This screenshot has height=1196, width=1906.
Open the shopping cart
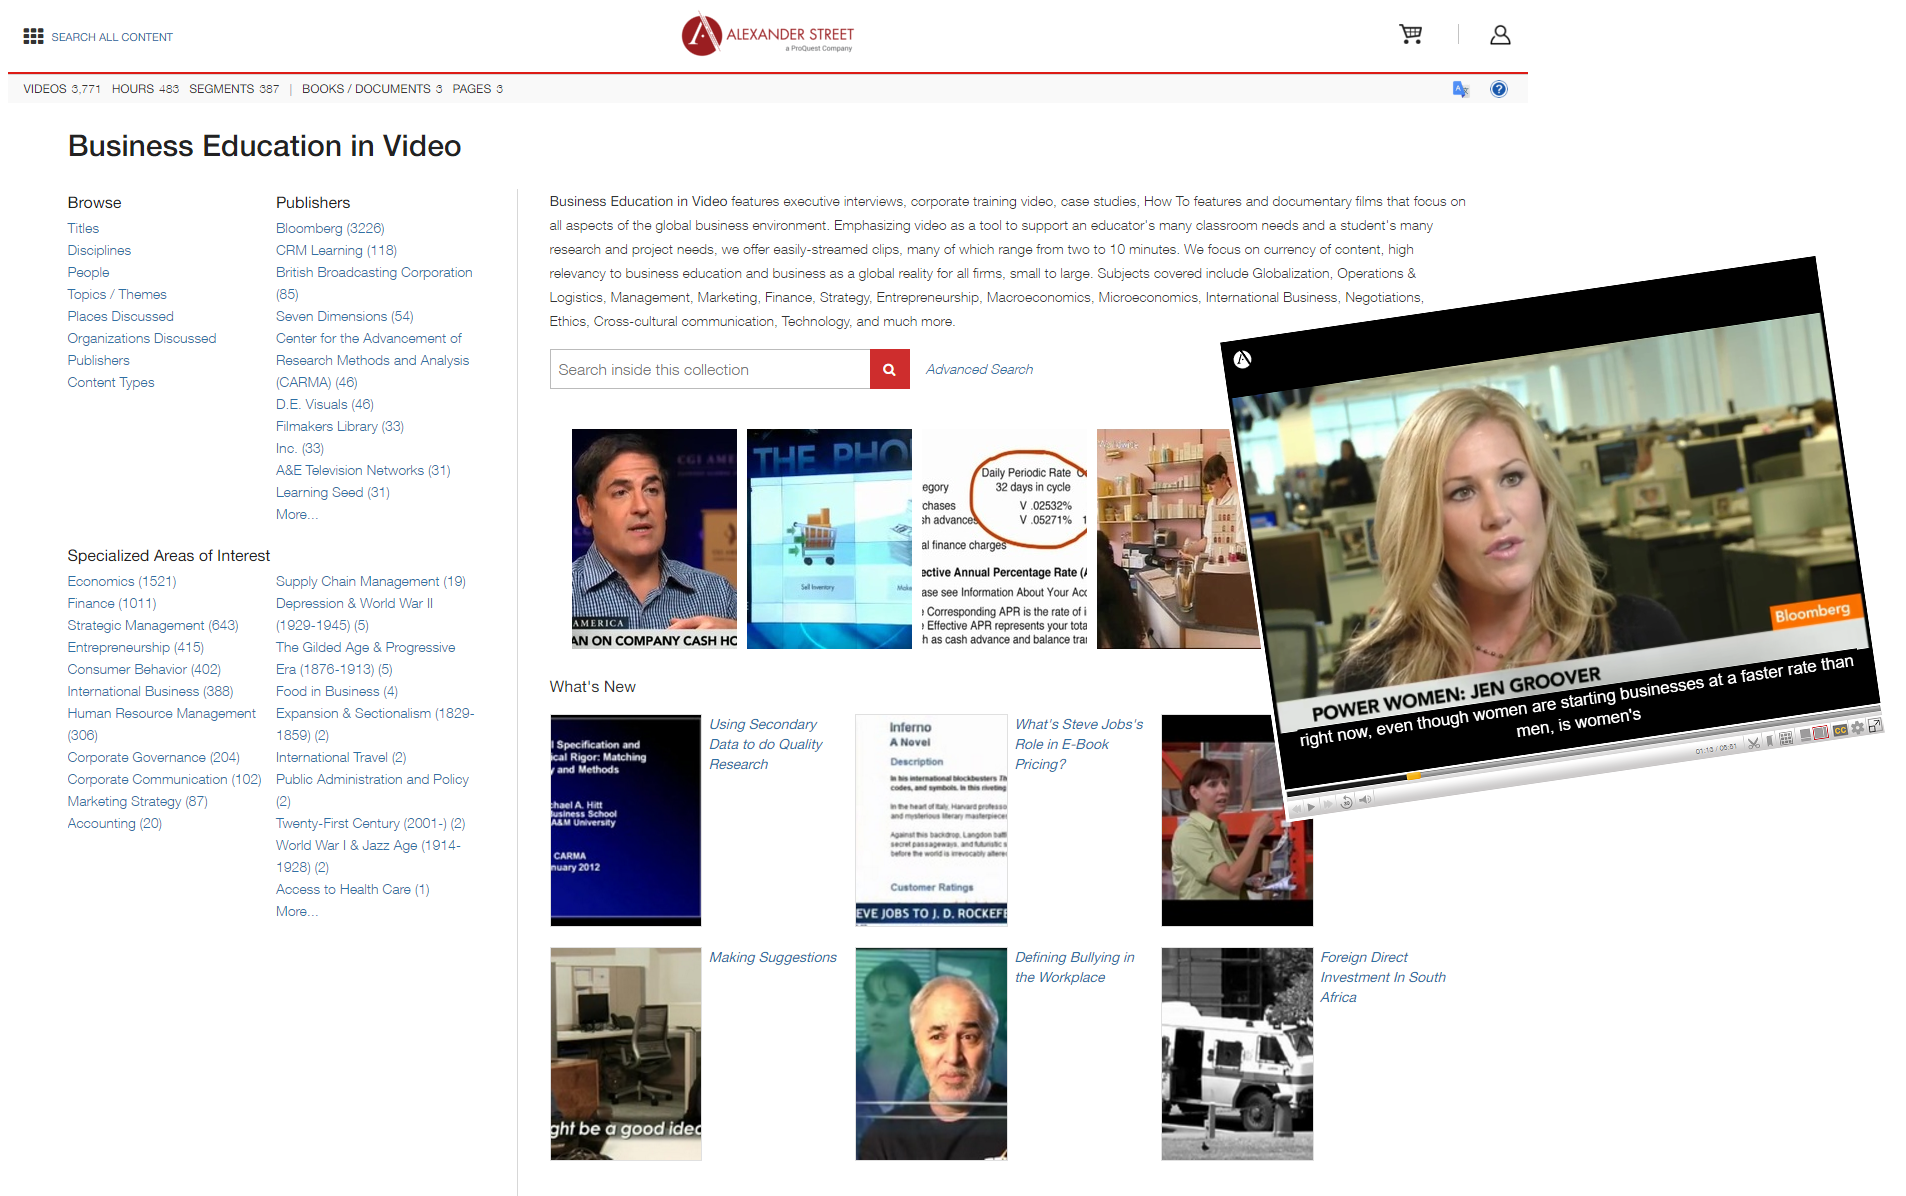click(1410, 34)
